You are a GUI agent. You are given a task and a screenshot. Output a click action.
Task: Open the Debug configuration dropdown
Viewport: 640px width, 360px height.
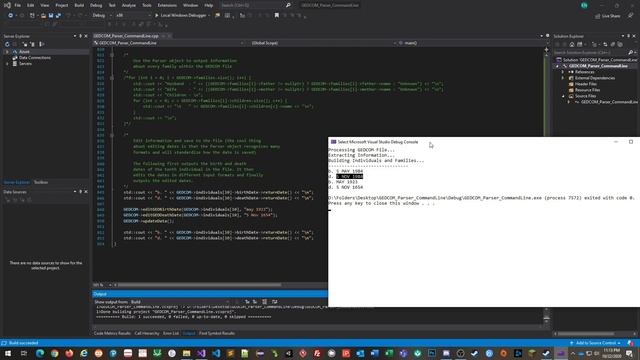(102, 16)
